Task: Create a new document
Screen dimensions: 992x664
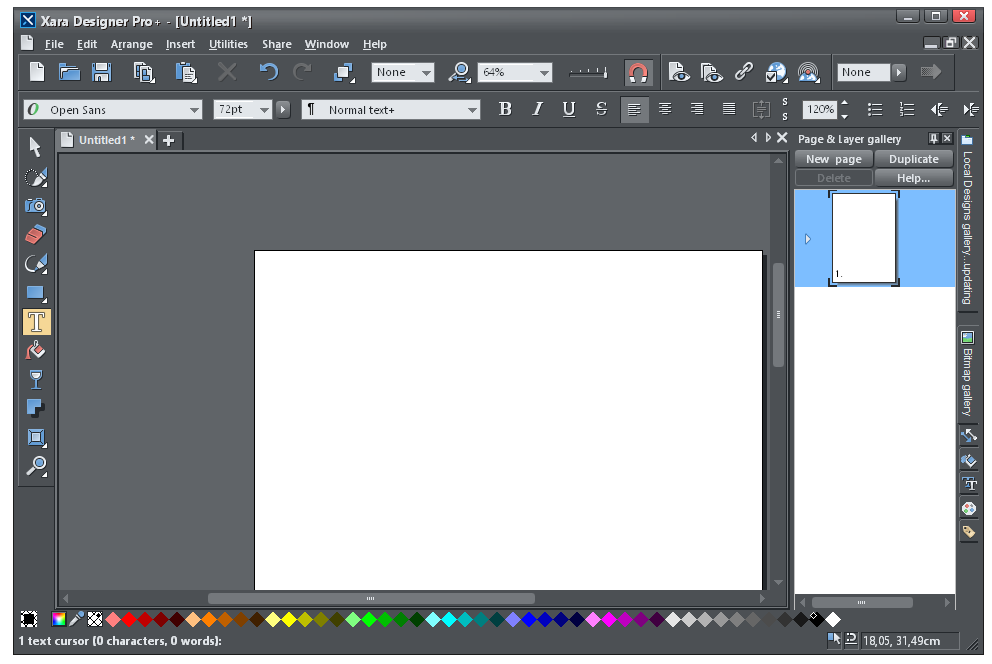Action: (37, 72)
